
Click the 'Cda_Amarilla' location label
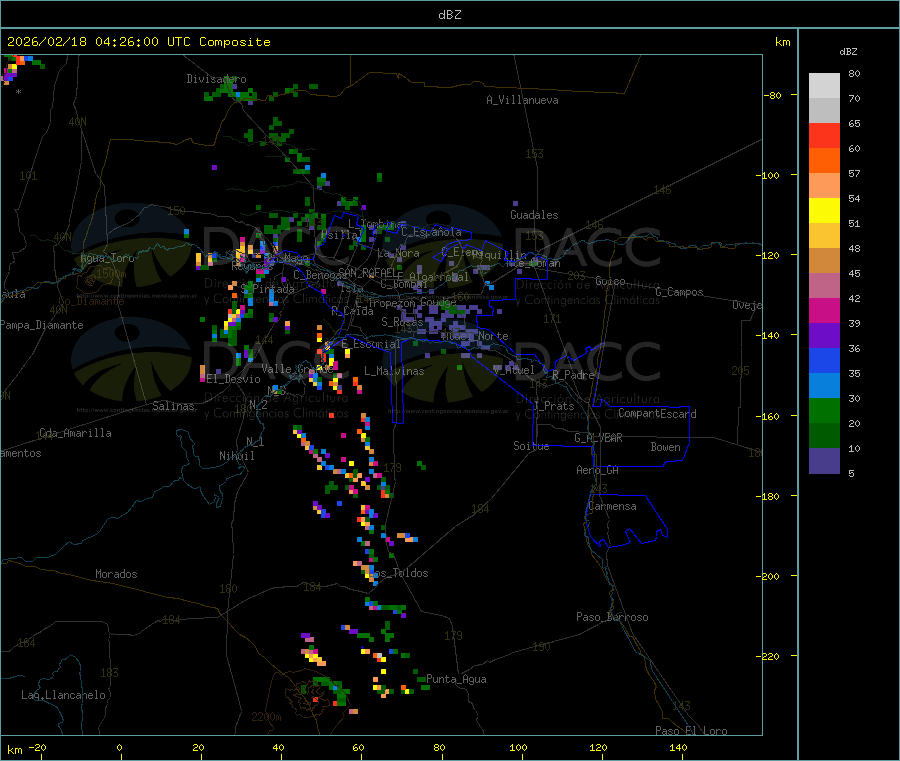click(76, 433)
